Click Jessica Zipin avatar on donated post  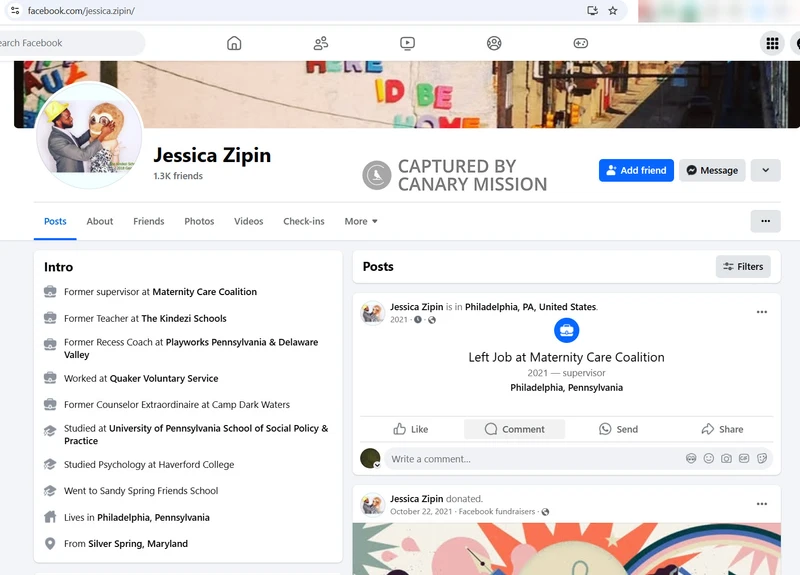coord(372,505)
